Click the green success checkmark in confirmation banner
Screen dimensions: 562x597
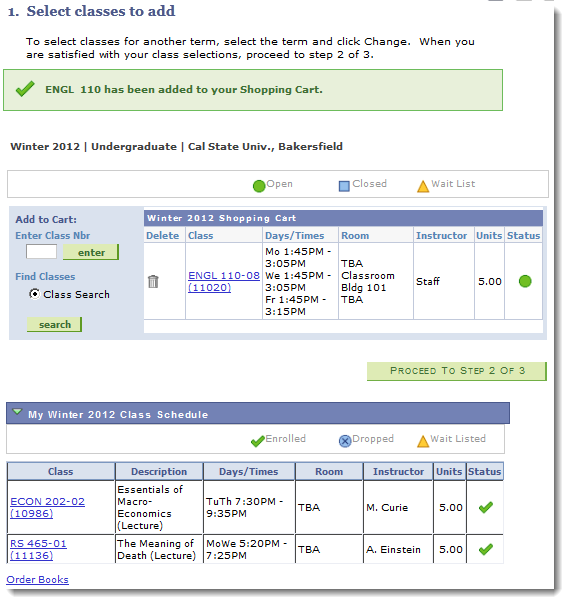[25, 89]
